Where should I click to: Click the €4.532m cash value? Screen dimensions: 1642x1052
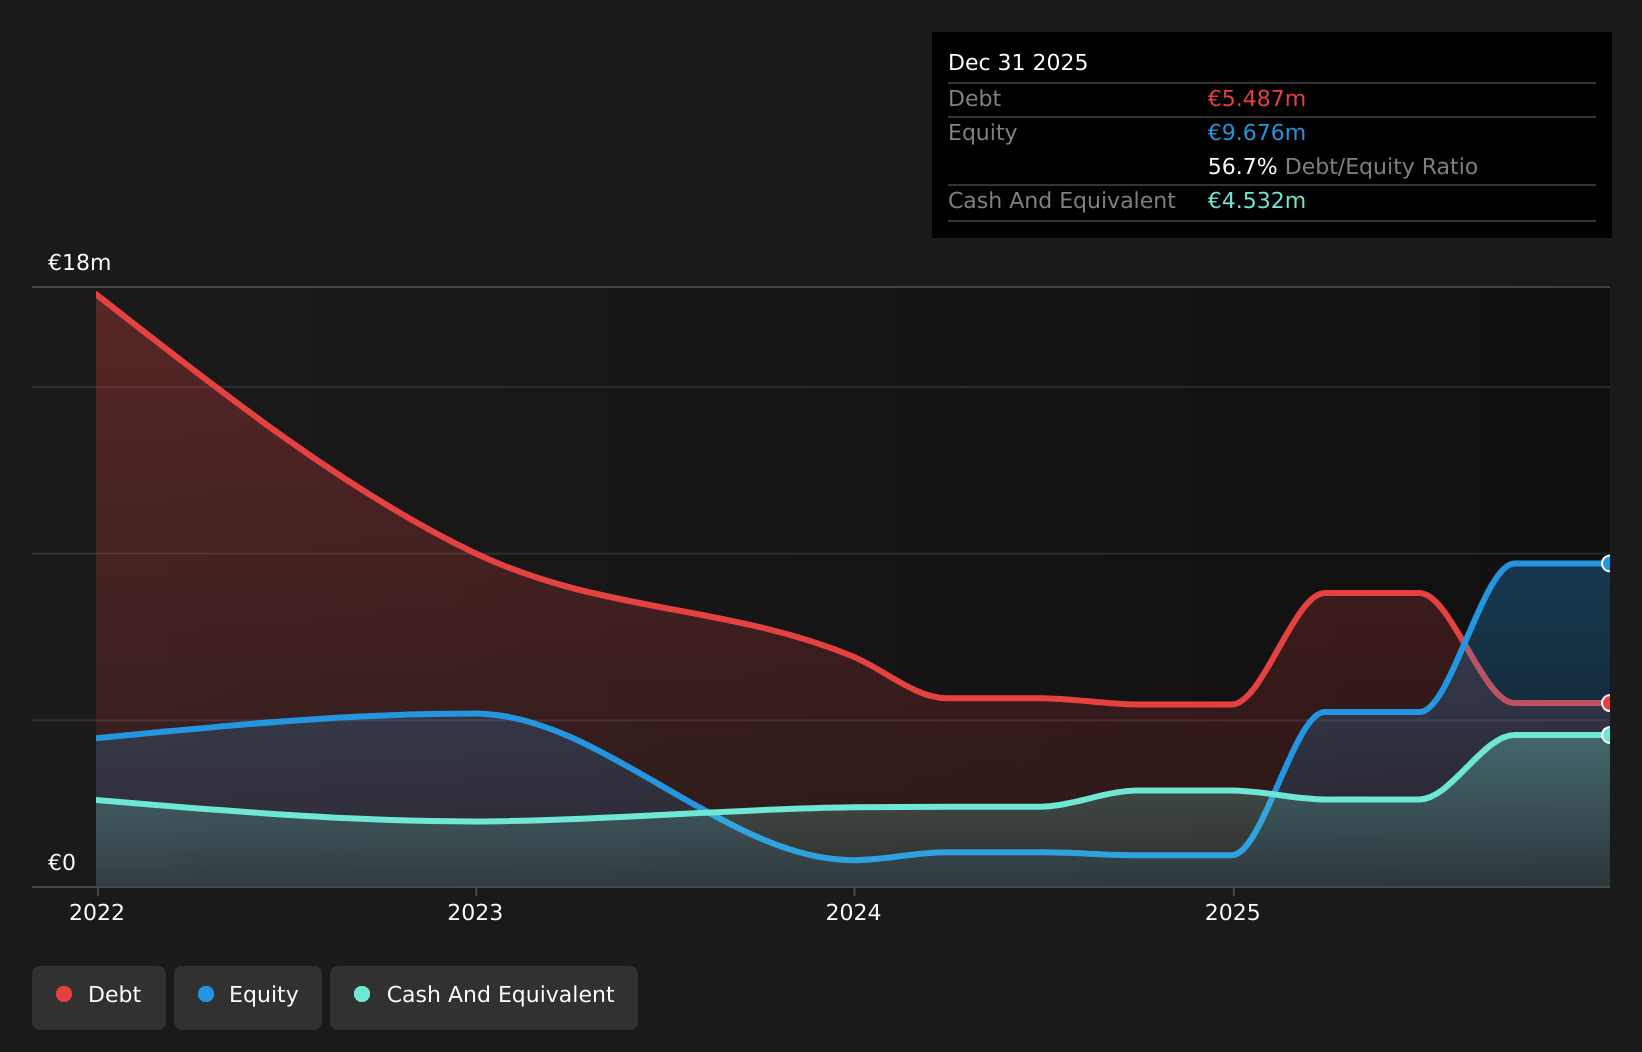pyautogui.click(x=1257, y=201)
